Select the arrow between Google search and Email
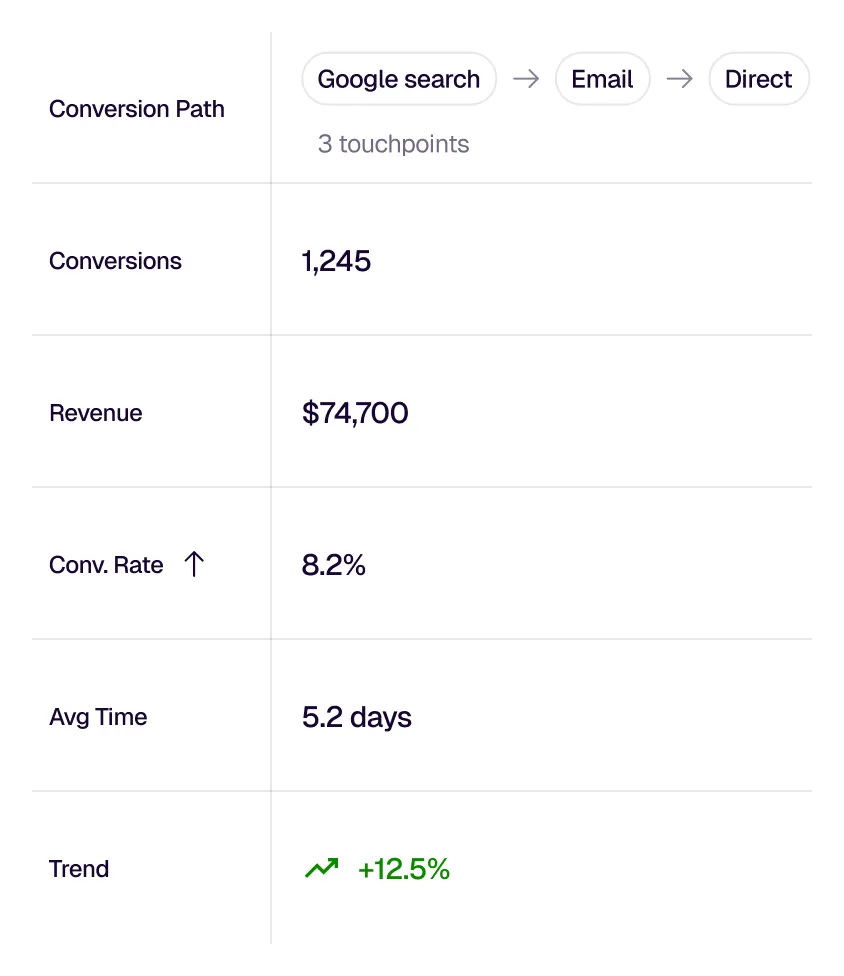 526,79
